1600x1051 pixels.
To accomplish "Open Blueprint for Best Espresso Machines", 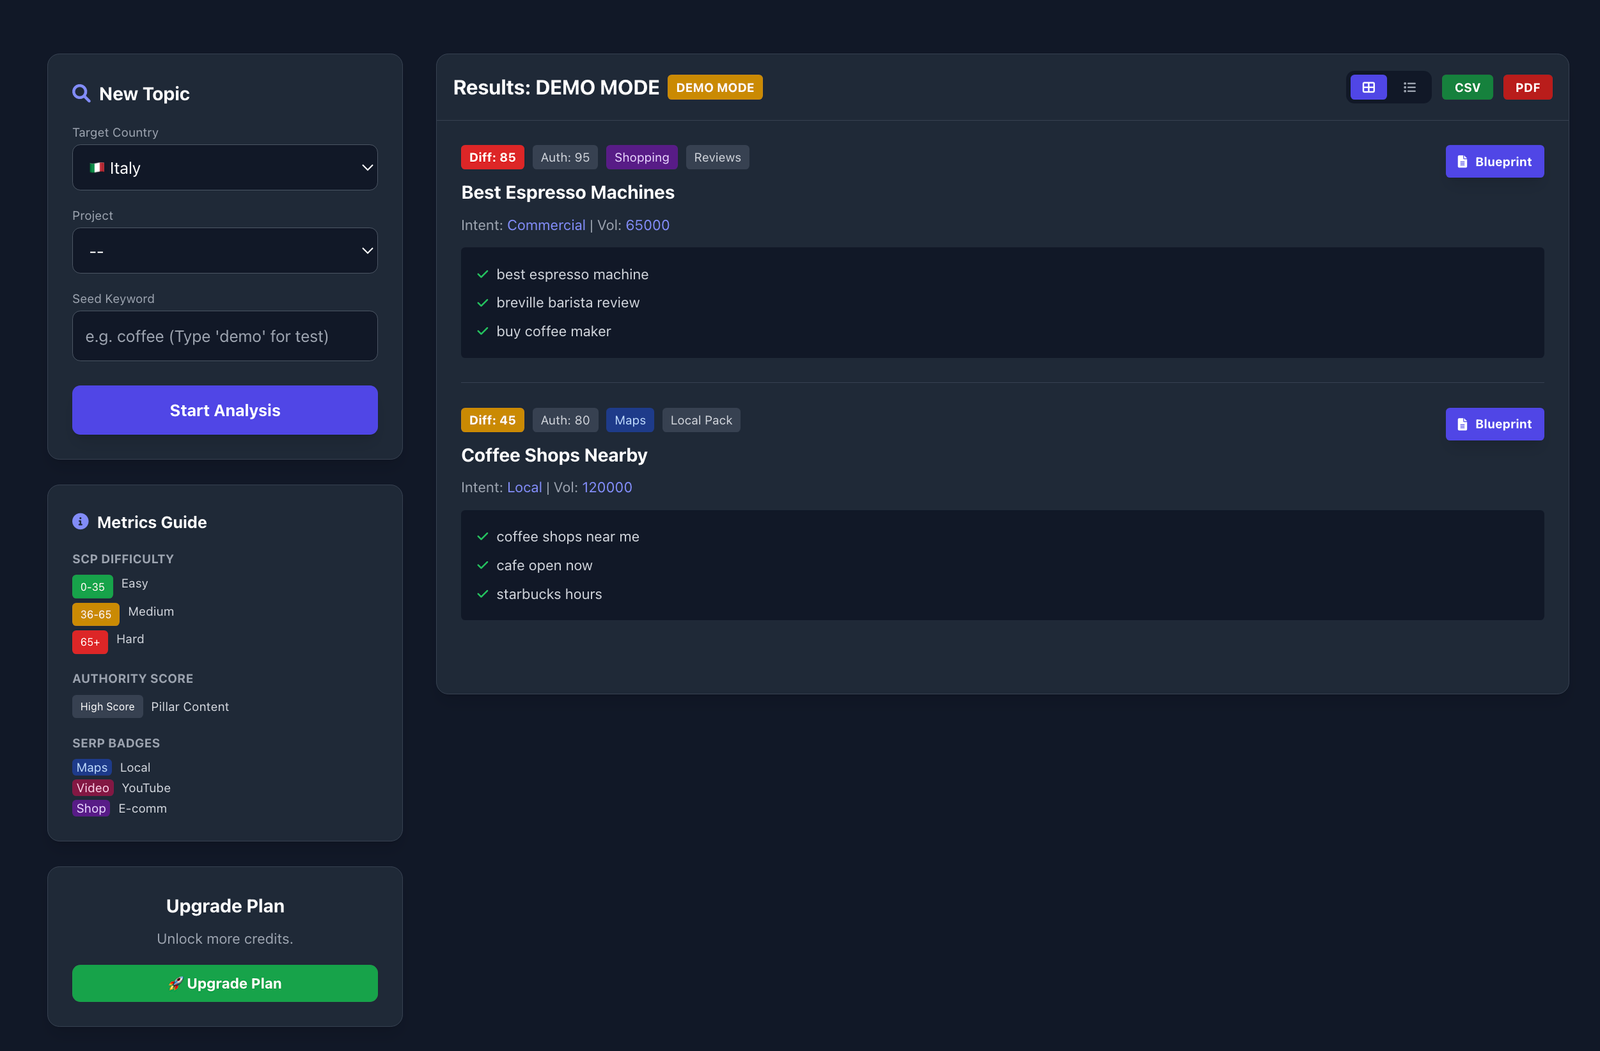I will point(1494,161).
